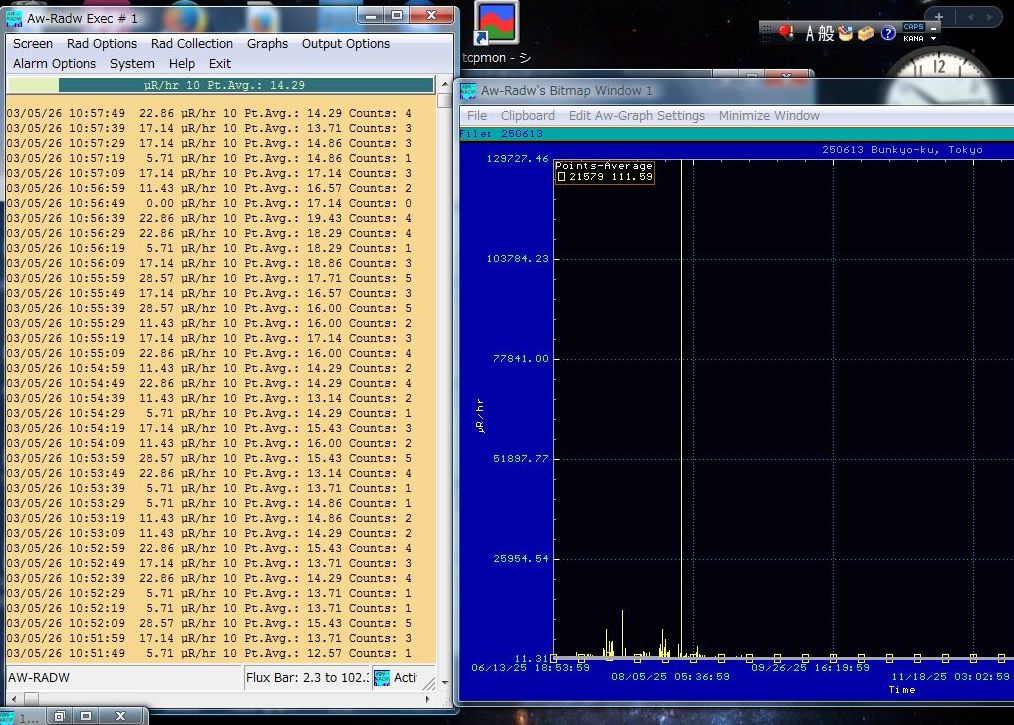Click the Aw-Radw icon in status bar
Image resolution: width=1014 pixels, height=725 pixels.
point(382,677)
